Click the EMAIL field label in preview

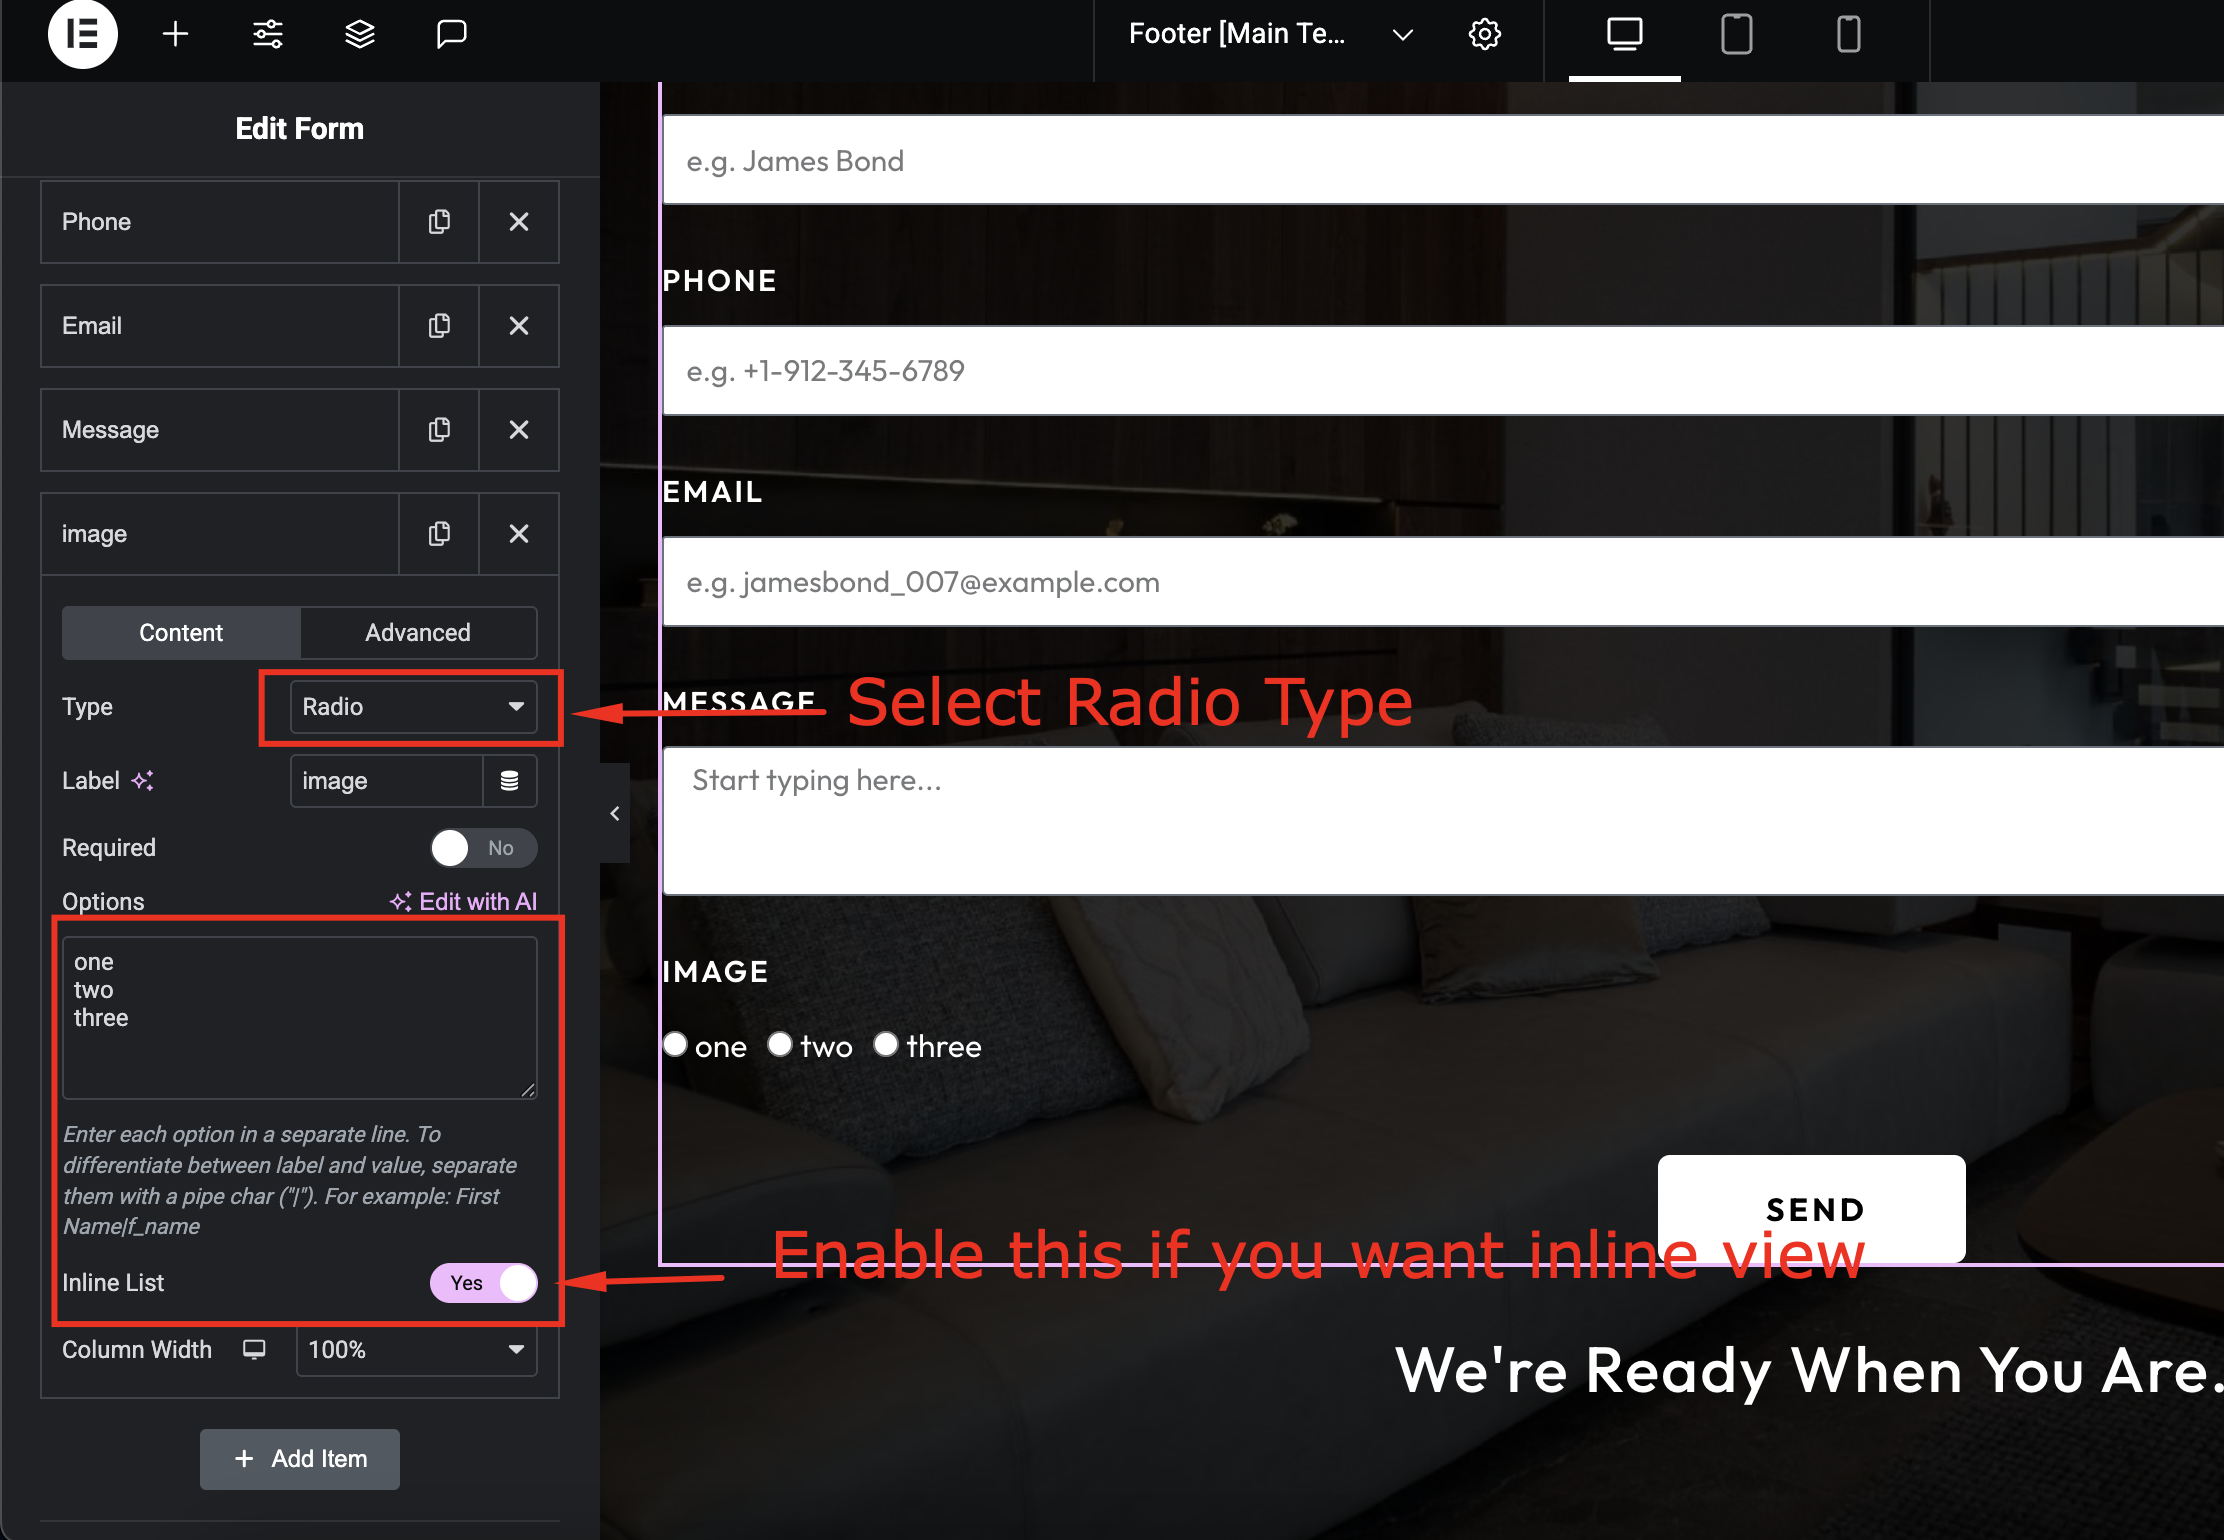tap(712, 491)
